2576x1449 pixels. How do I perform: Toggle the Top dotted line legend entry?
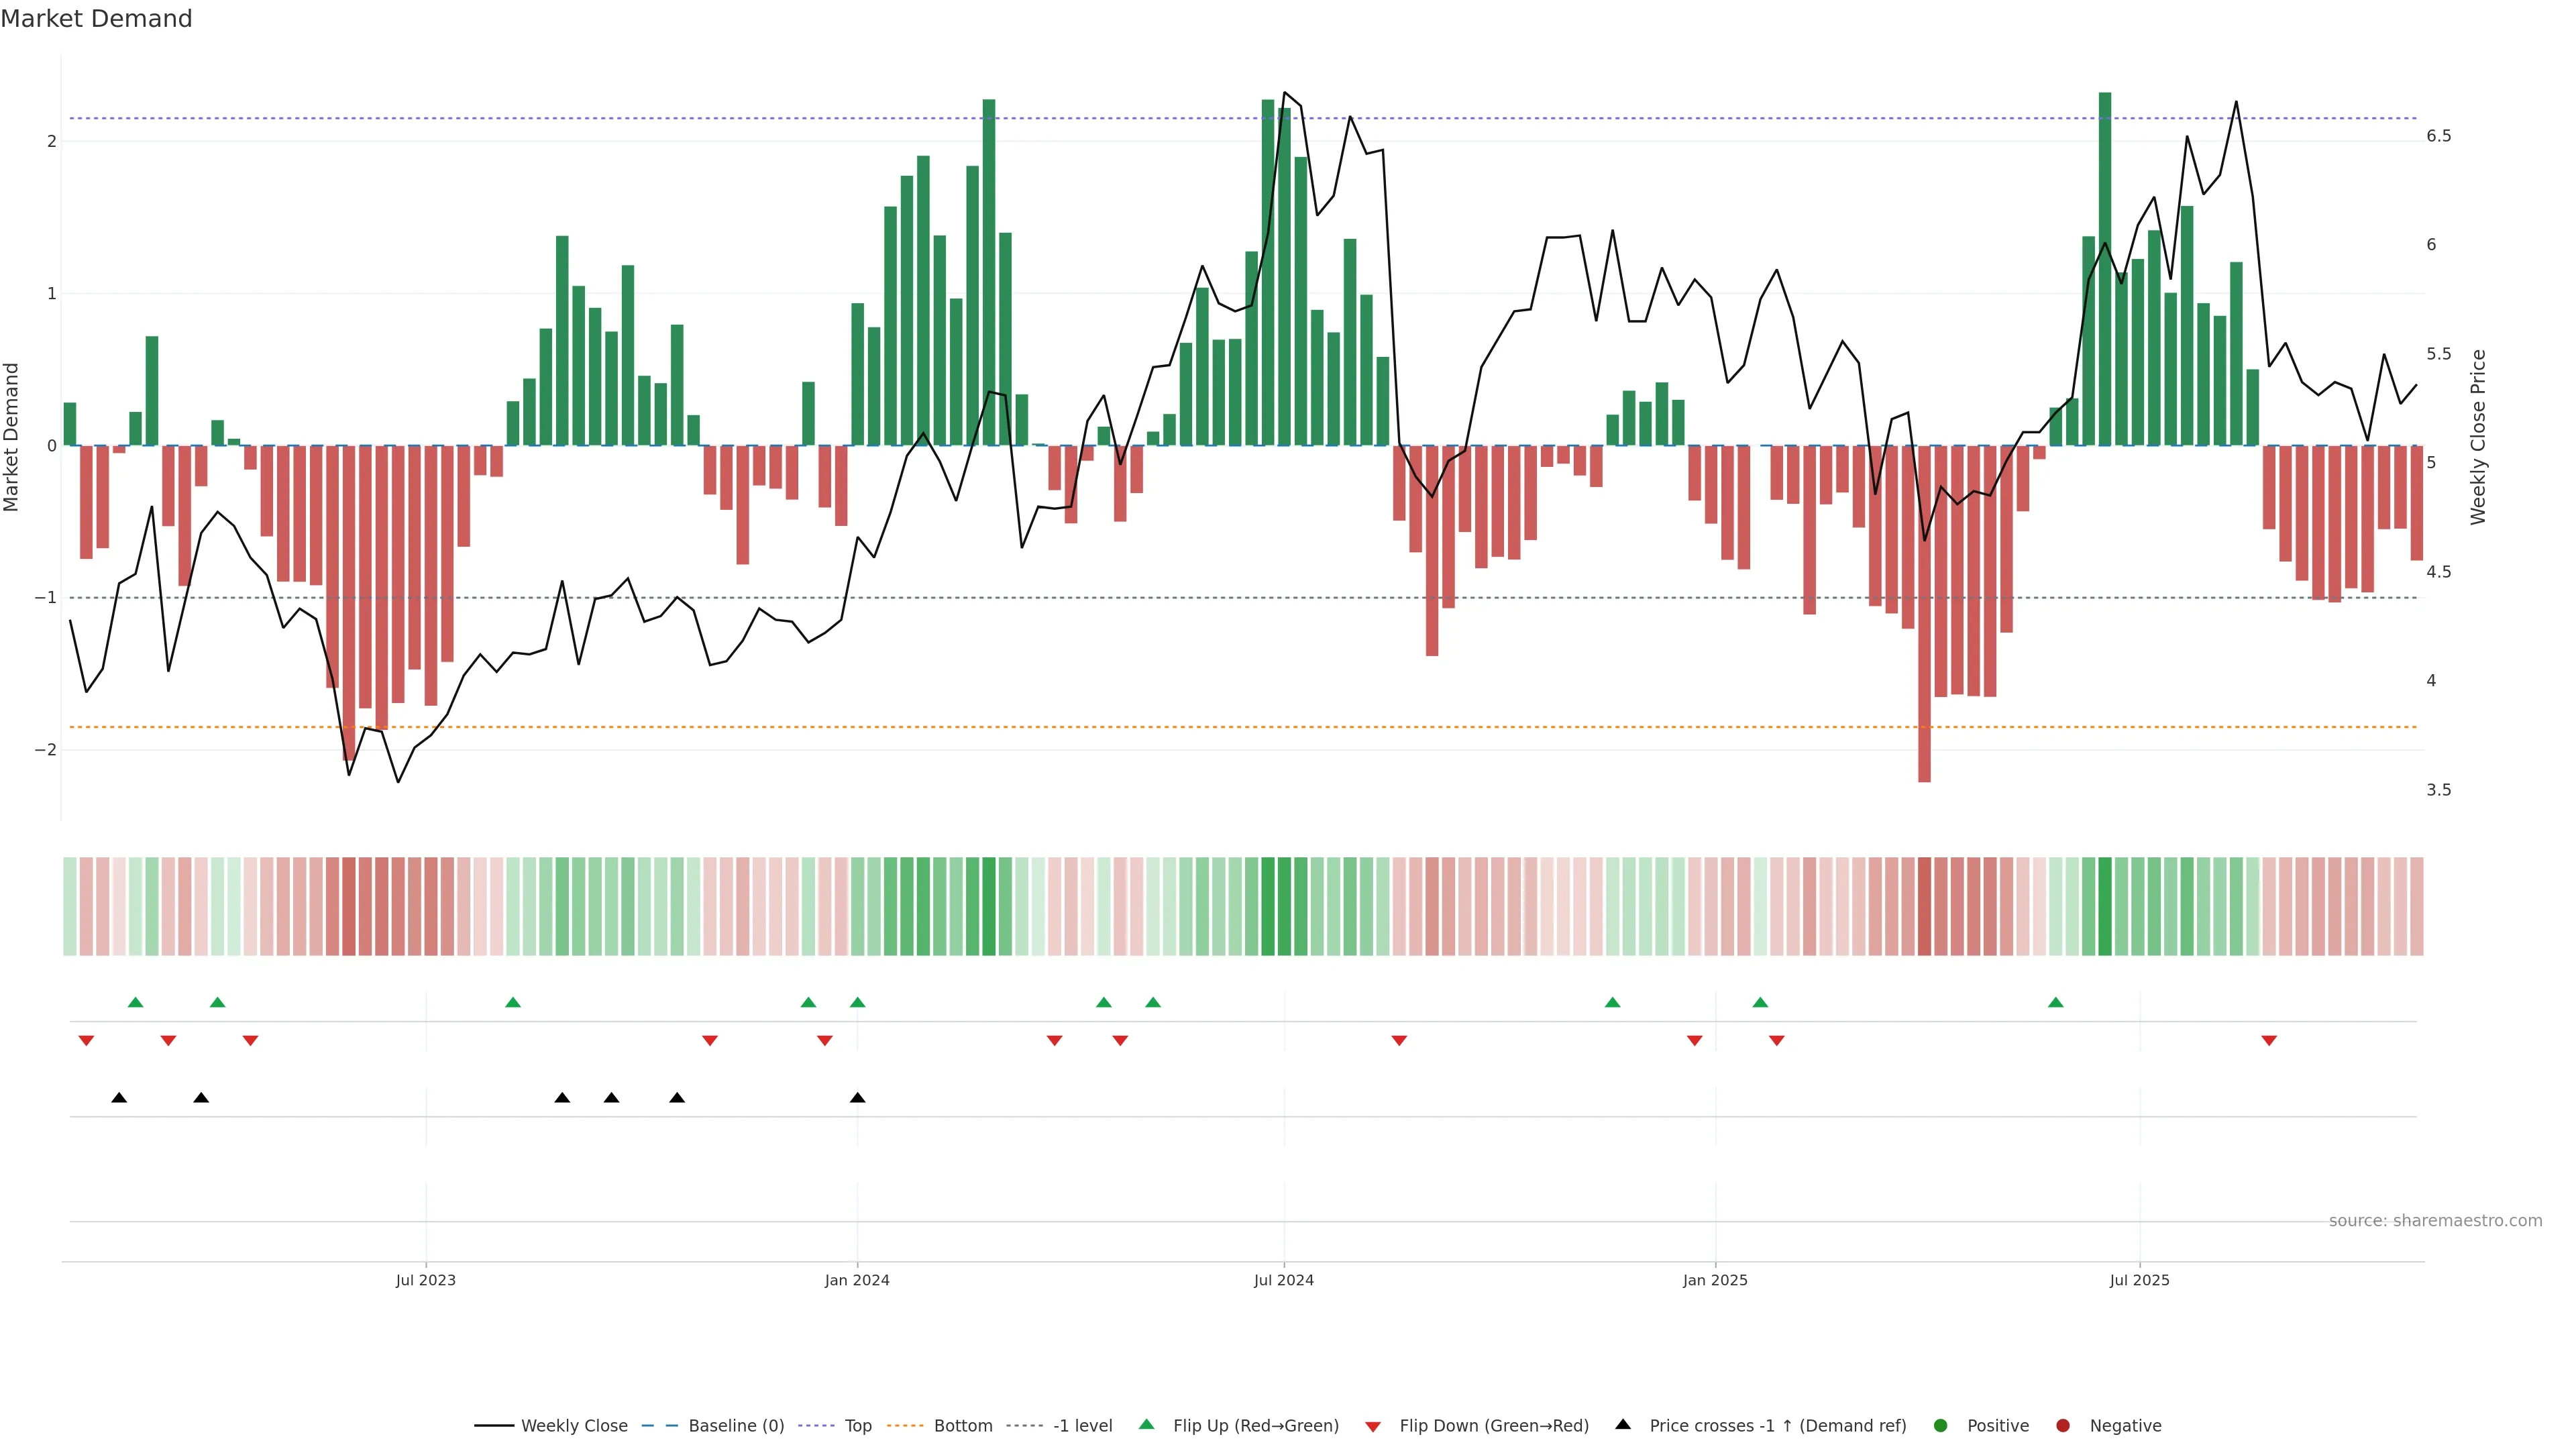point(857,1425)
